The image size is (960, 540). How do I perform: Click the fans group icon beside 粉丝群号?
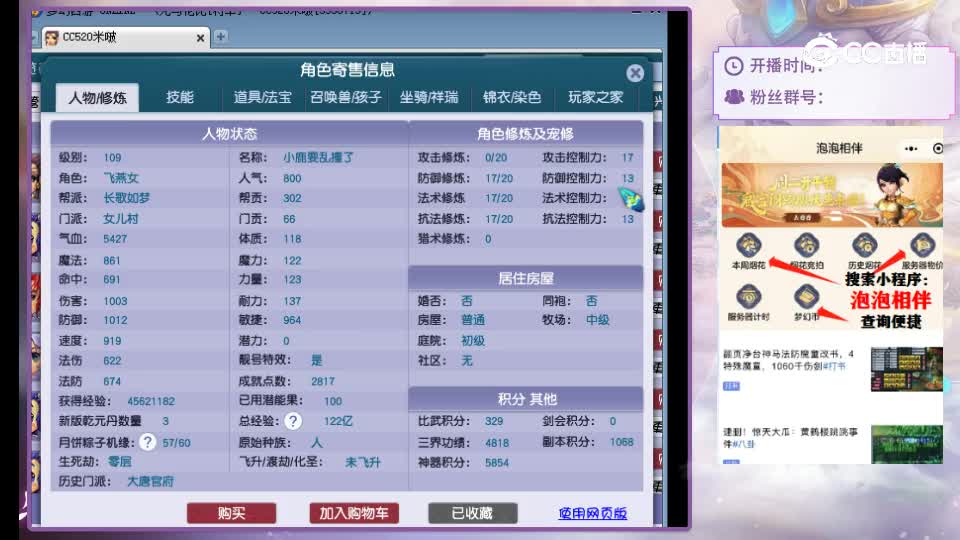pos(734,97)
